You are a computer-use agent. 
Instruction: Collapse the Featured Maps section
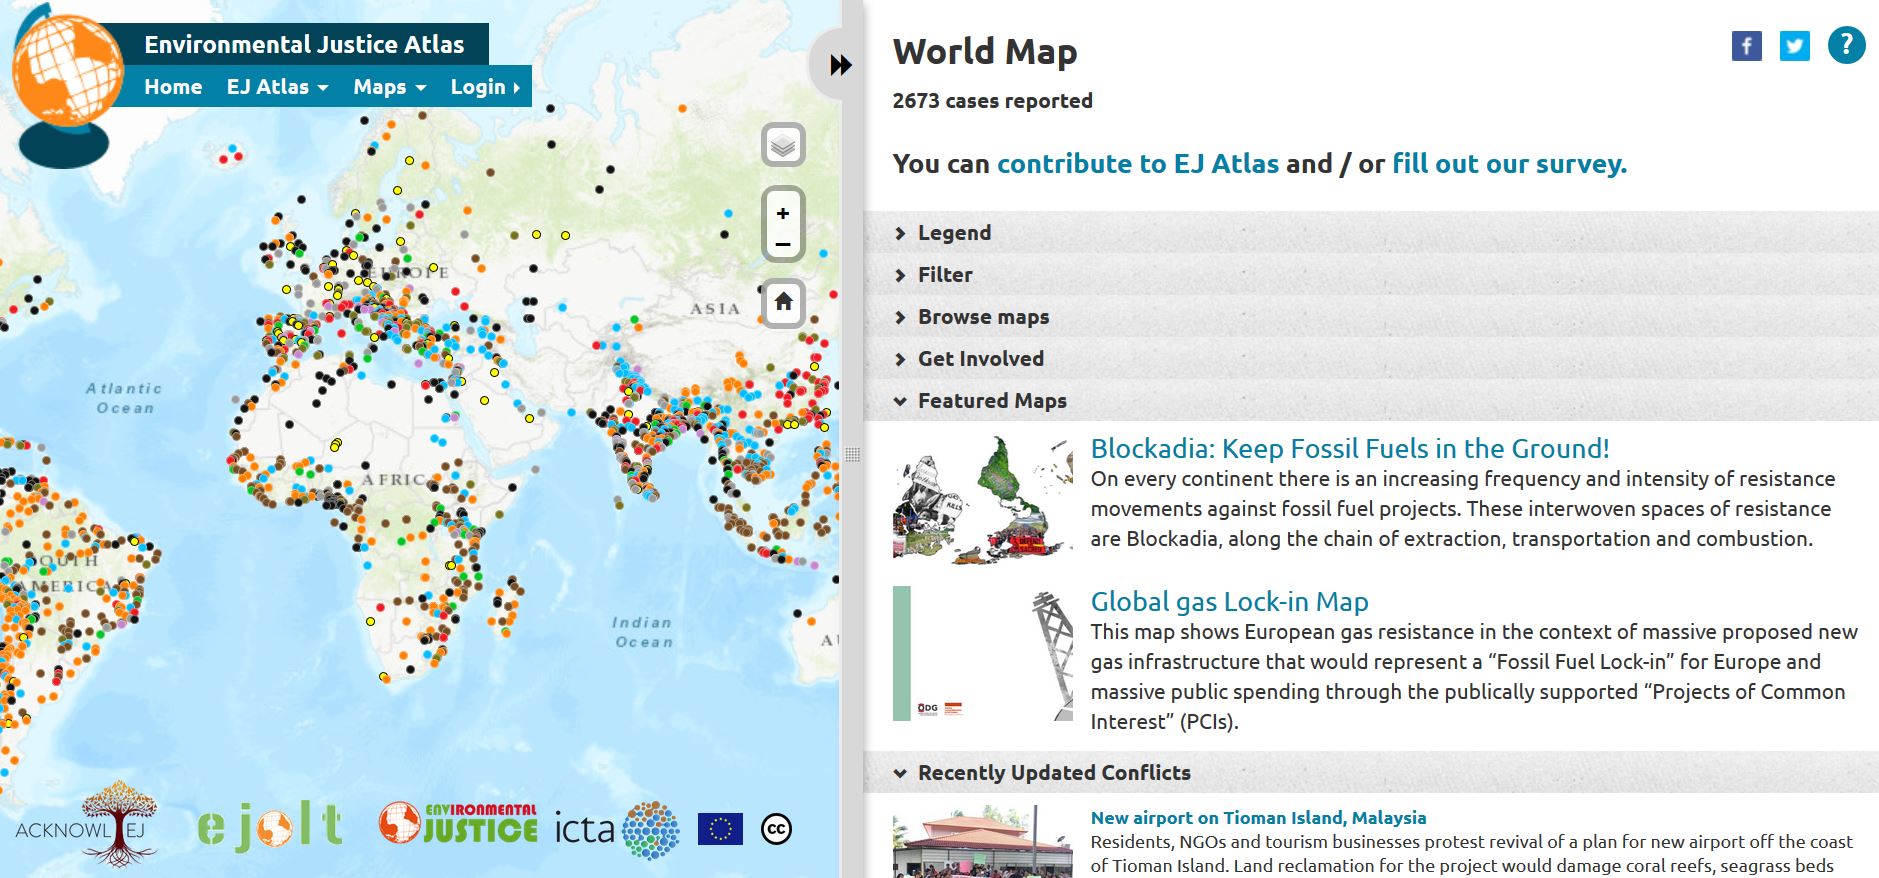click(x=991, y=401)
